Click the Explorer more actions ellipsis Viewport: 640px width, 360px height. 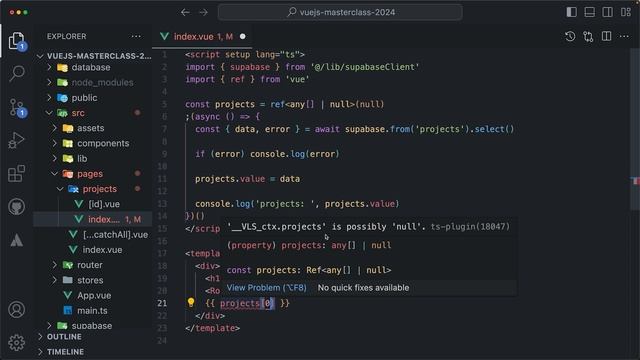click(136, 36)
